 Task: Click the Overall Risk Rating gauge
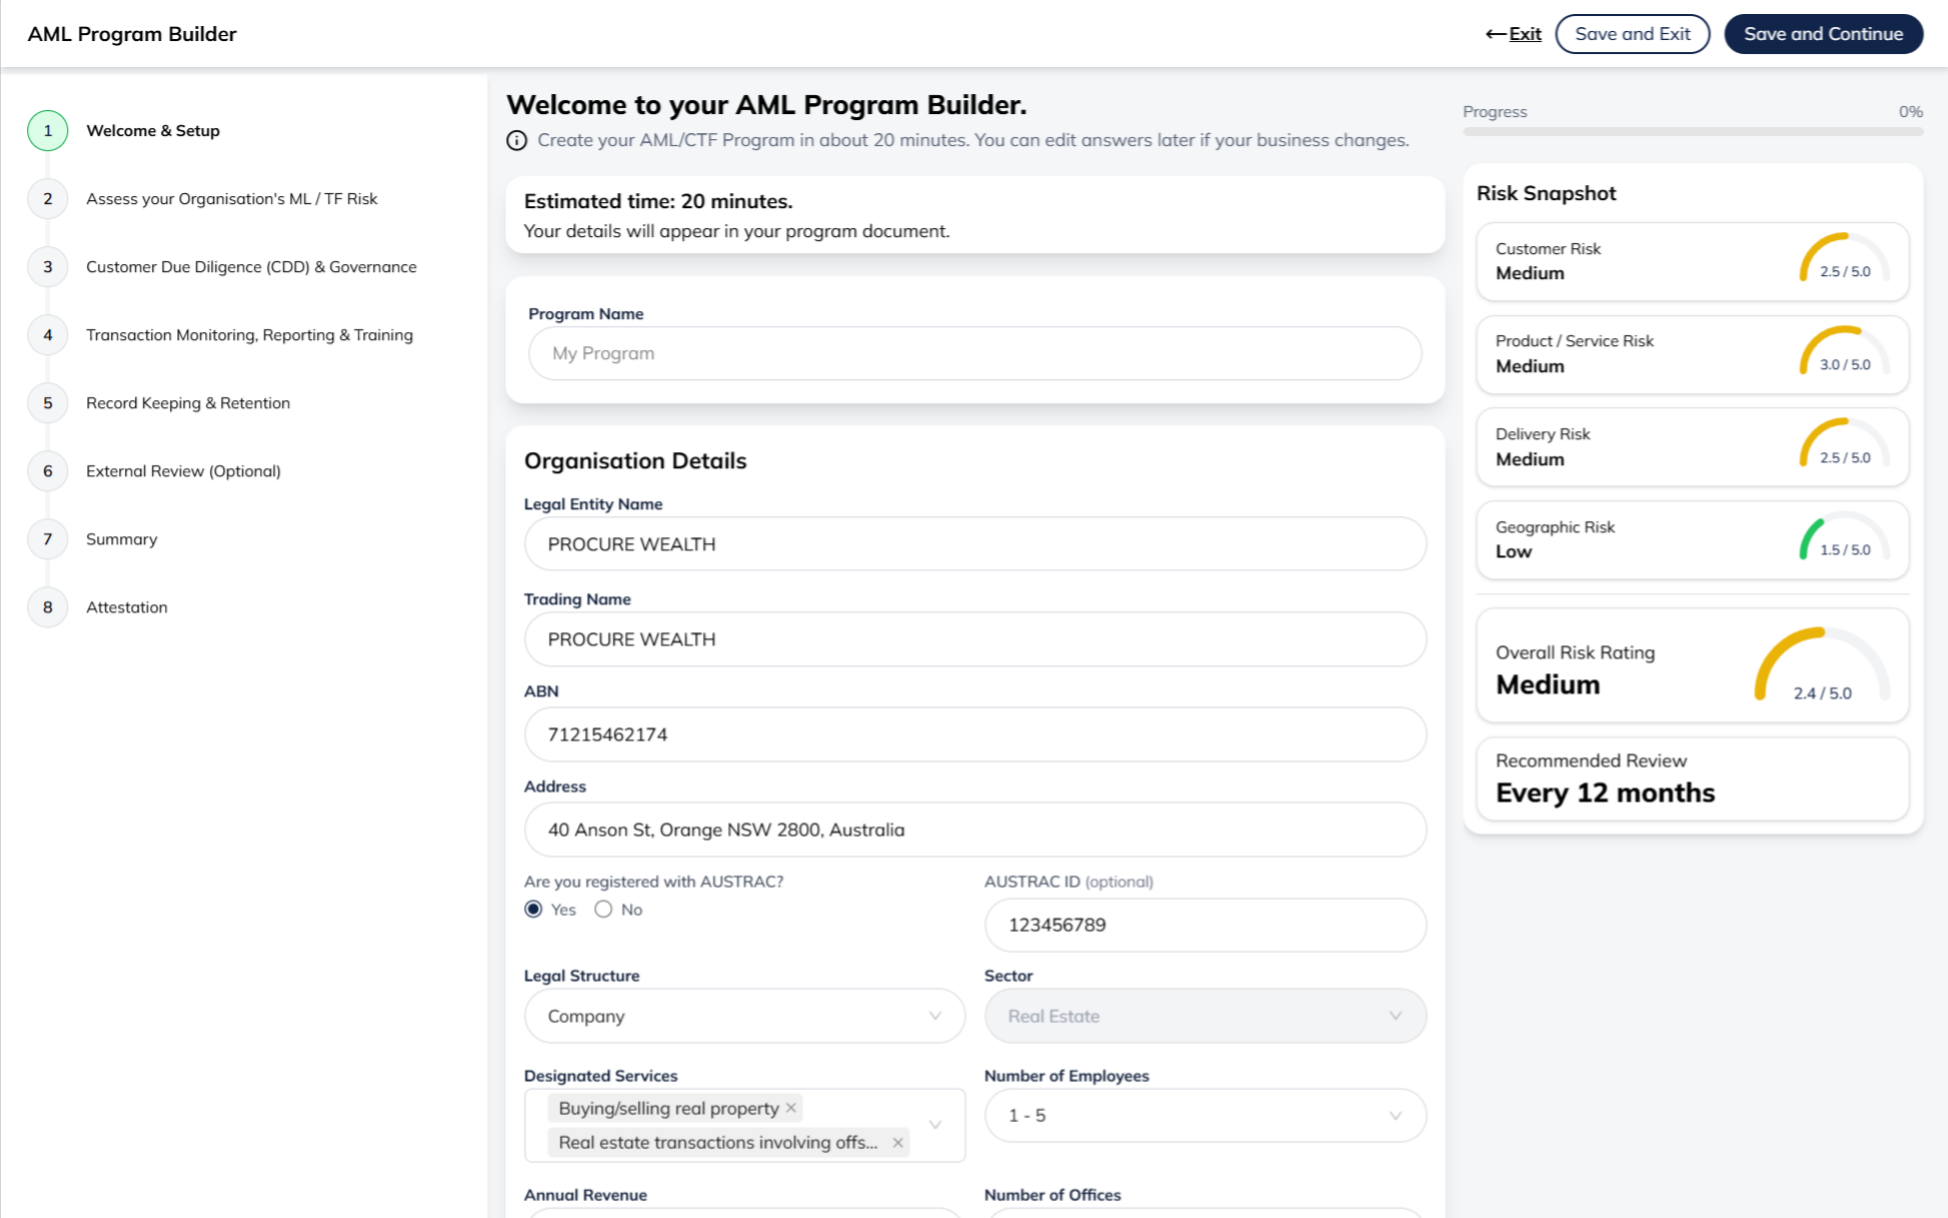pos(1822,666)
